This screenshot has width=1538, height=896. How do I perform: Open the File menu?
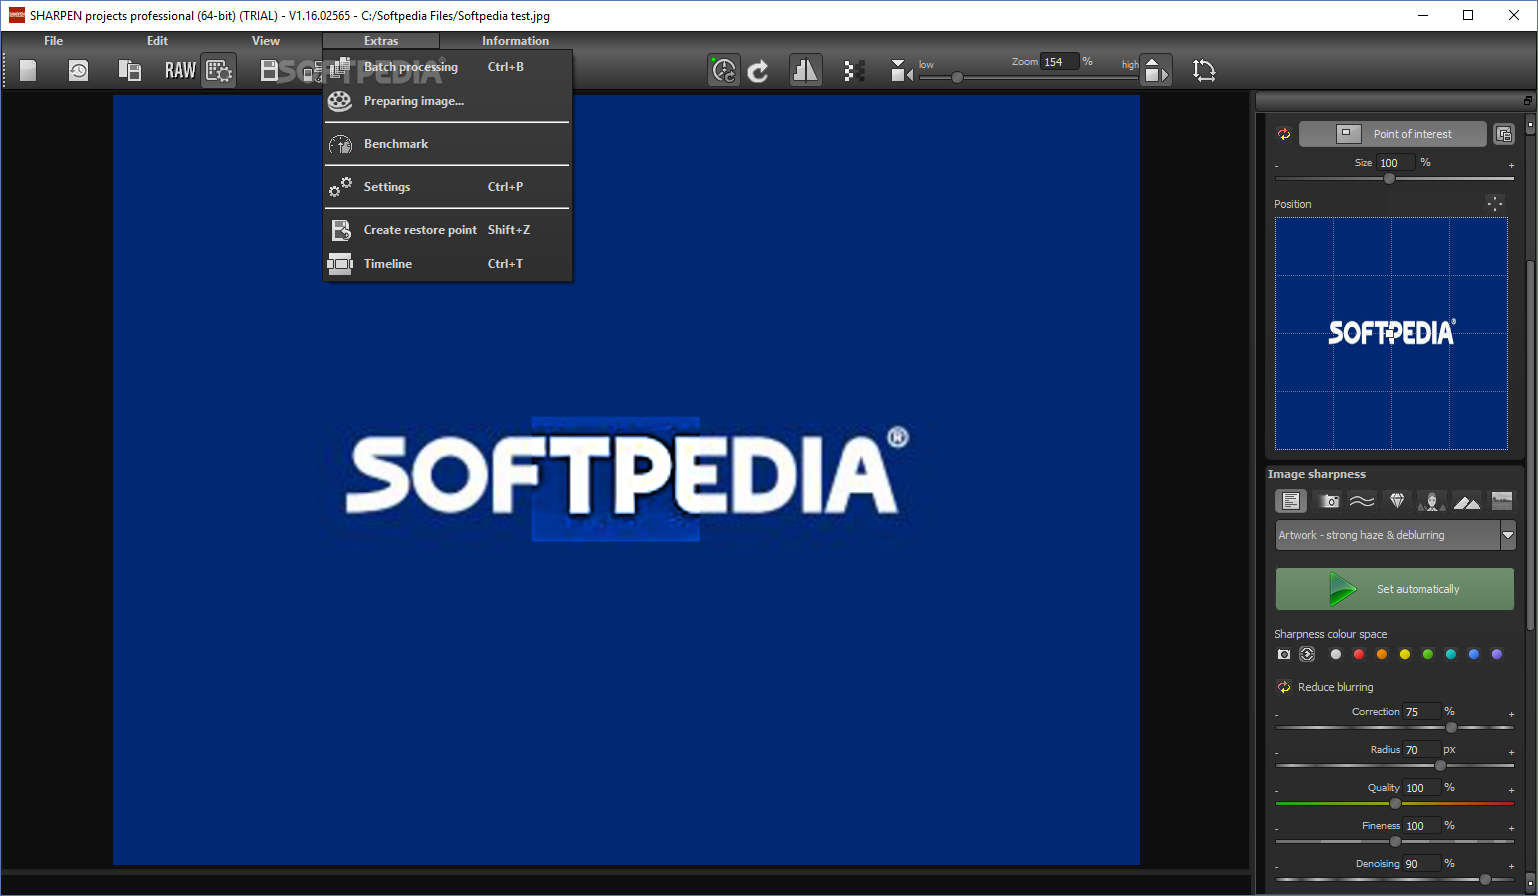53,41
